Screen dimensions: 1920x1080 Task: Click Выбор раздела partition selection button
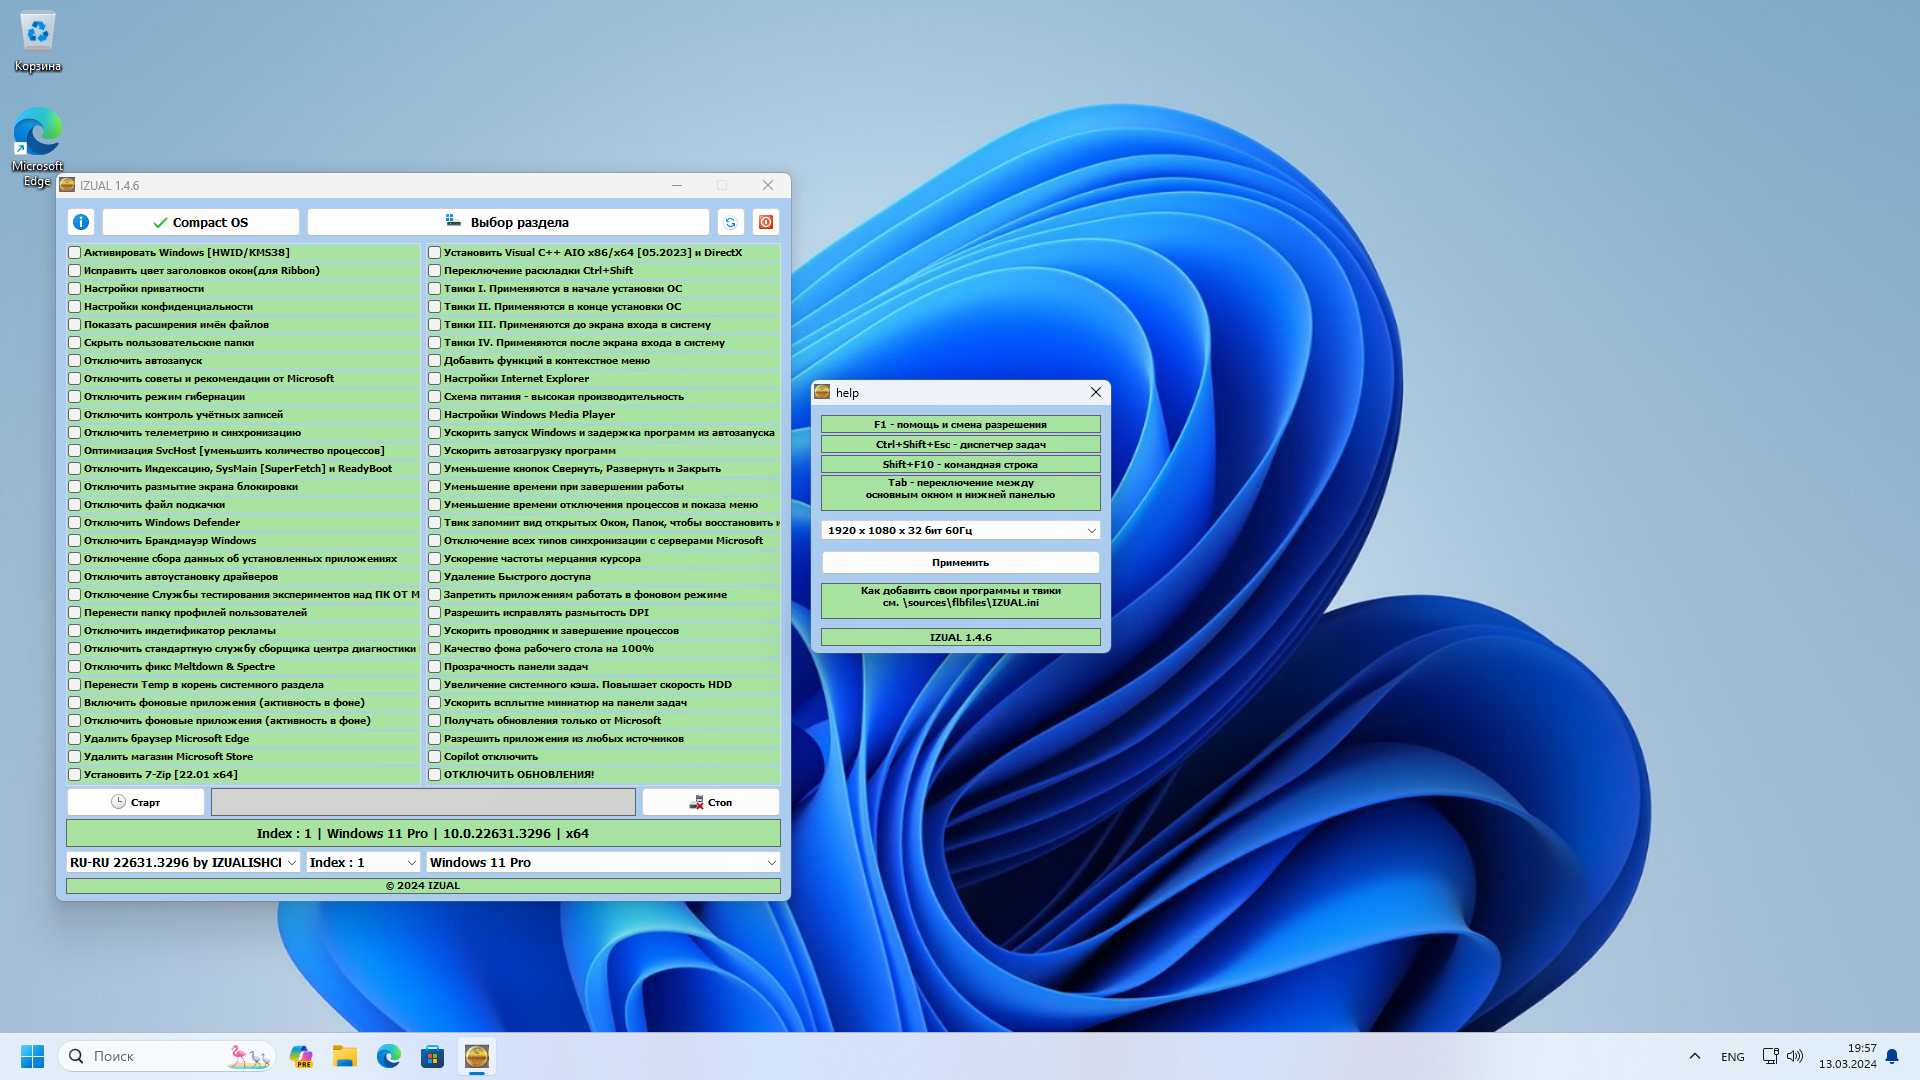508,222
